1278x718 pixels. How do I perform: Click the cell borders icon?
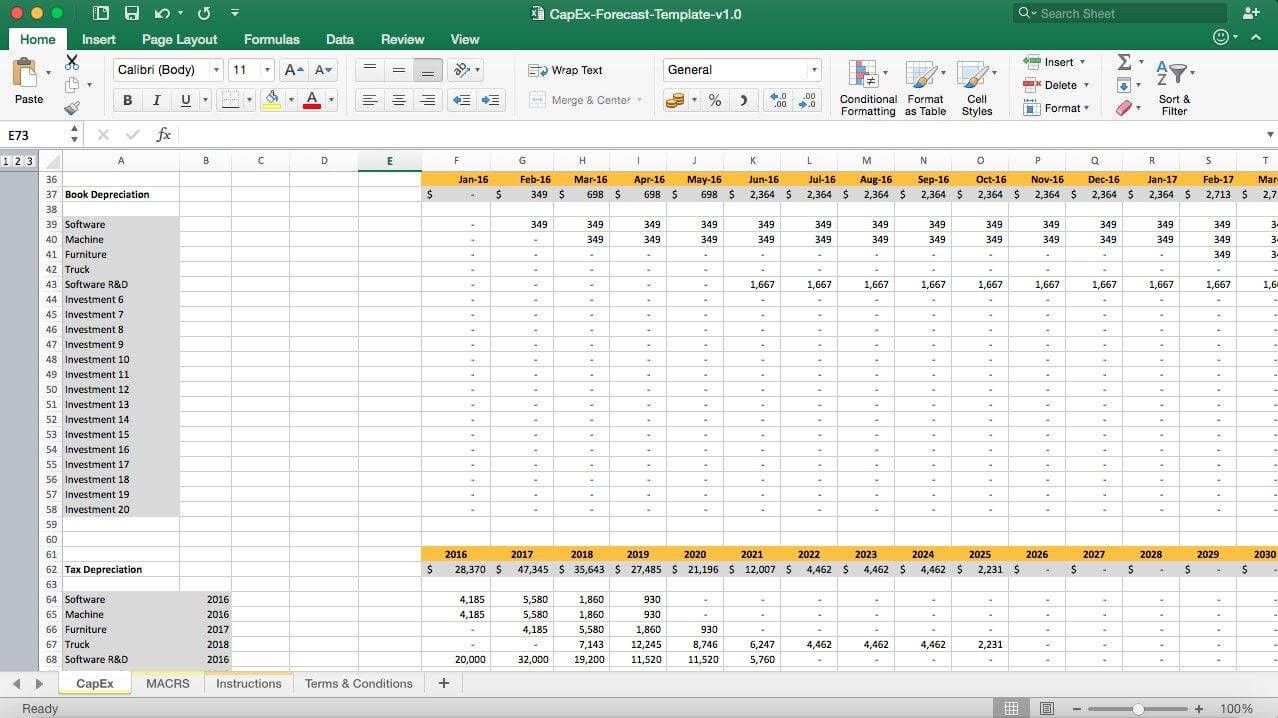coord(230,100)
